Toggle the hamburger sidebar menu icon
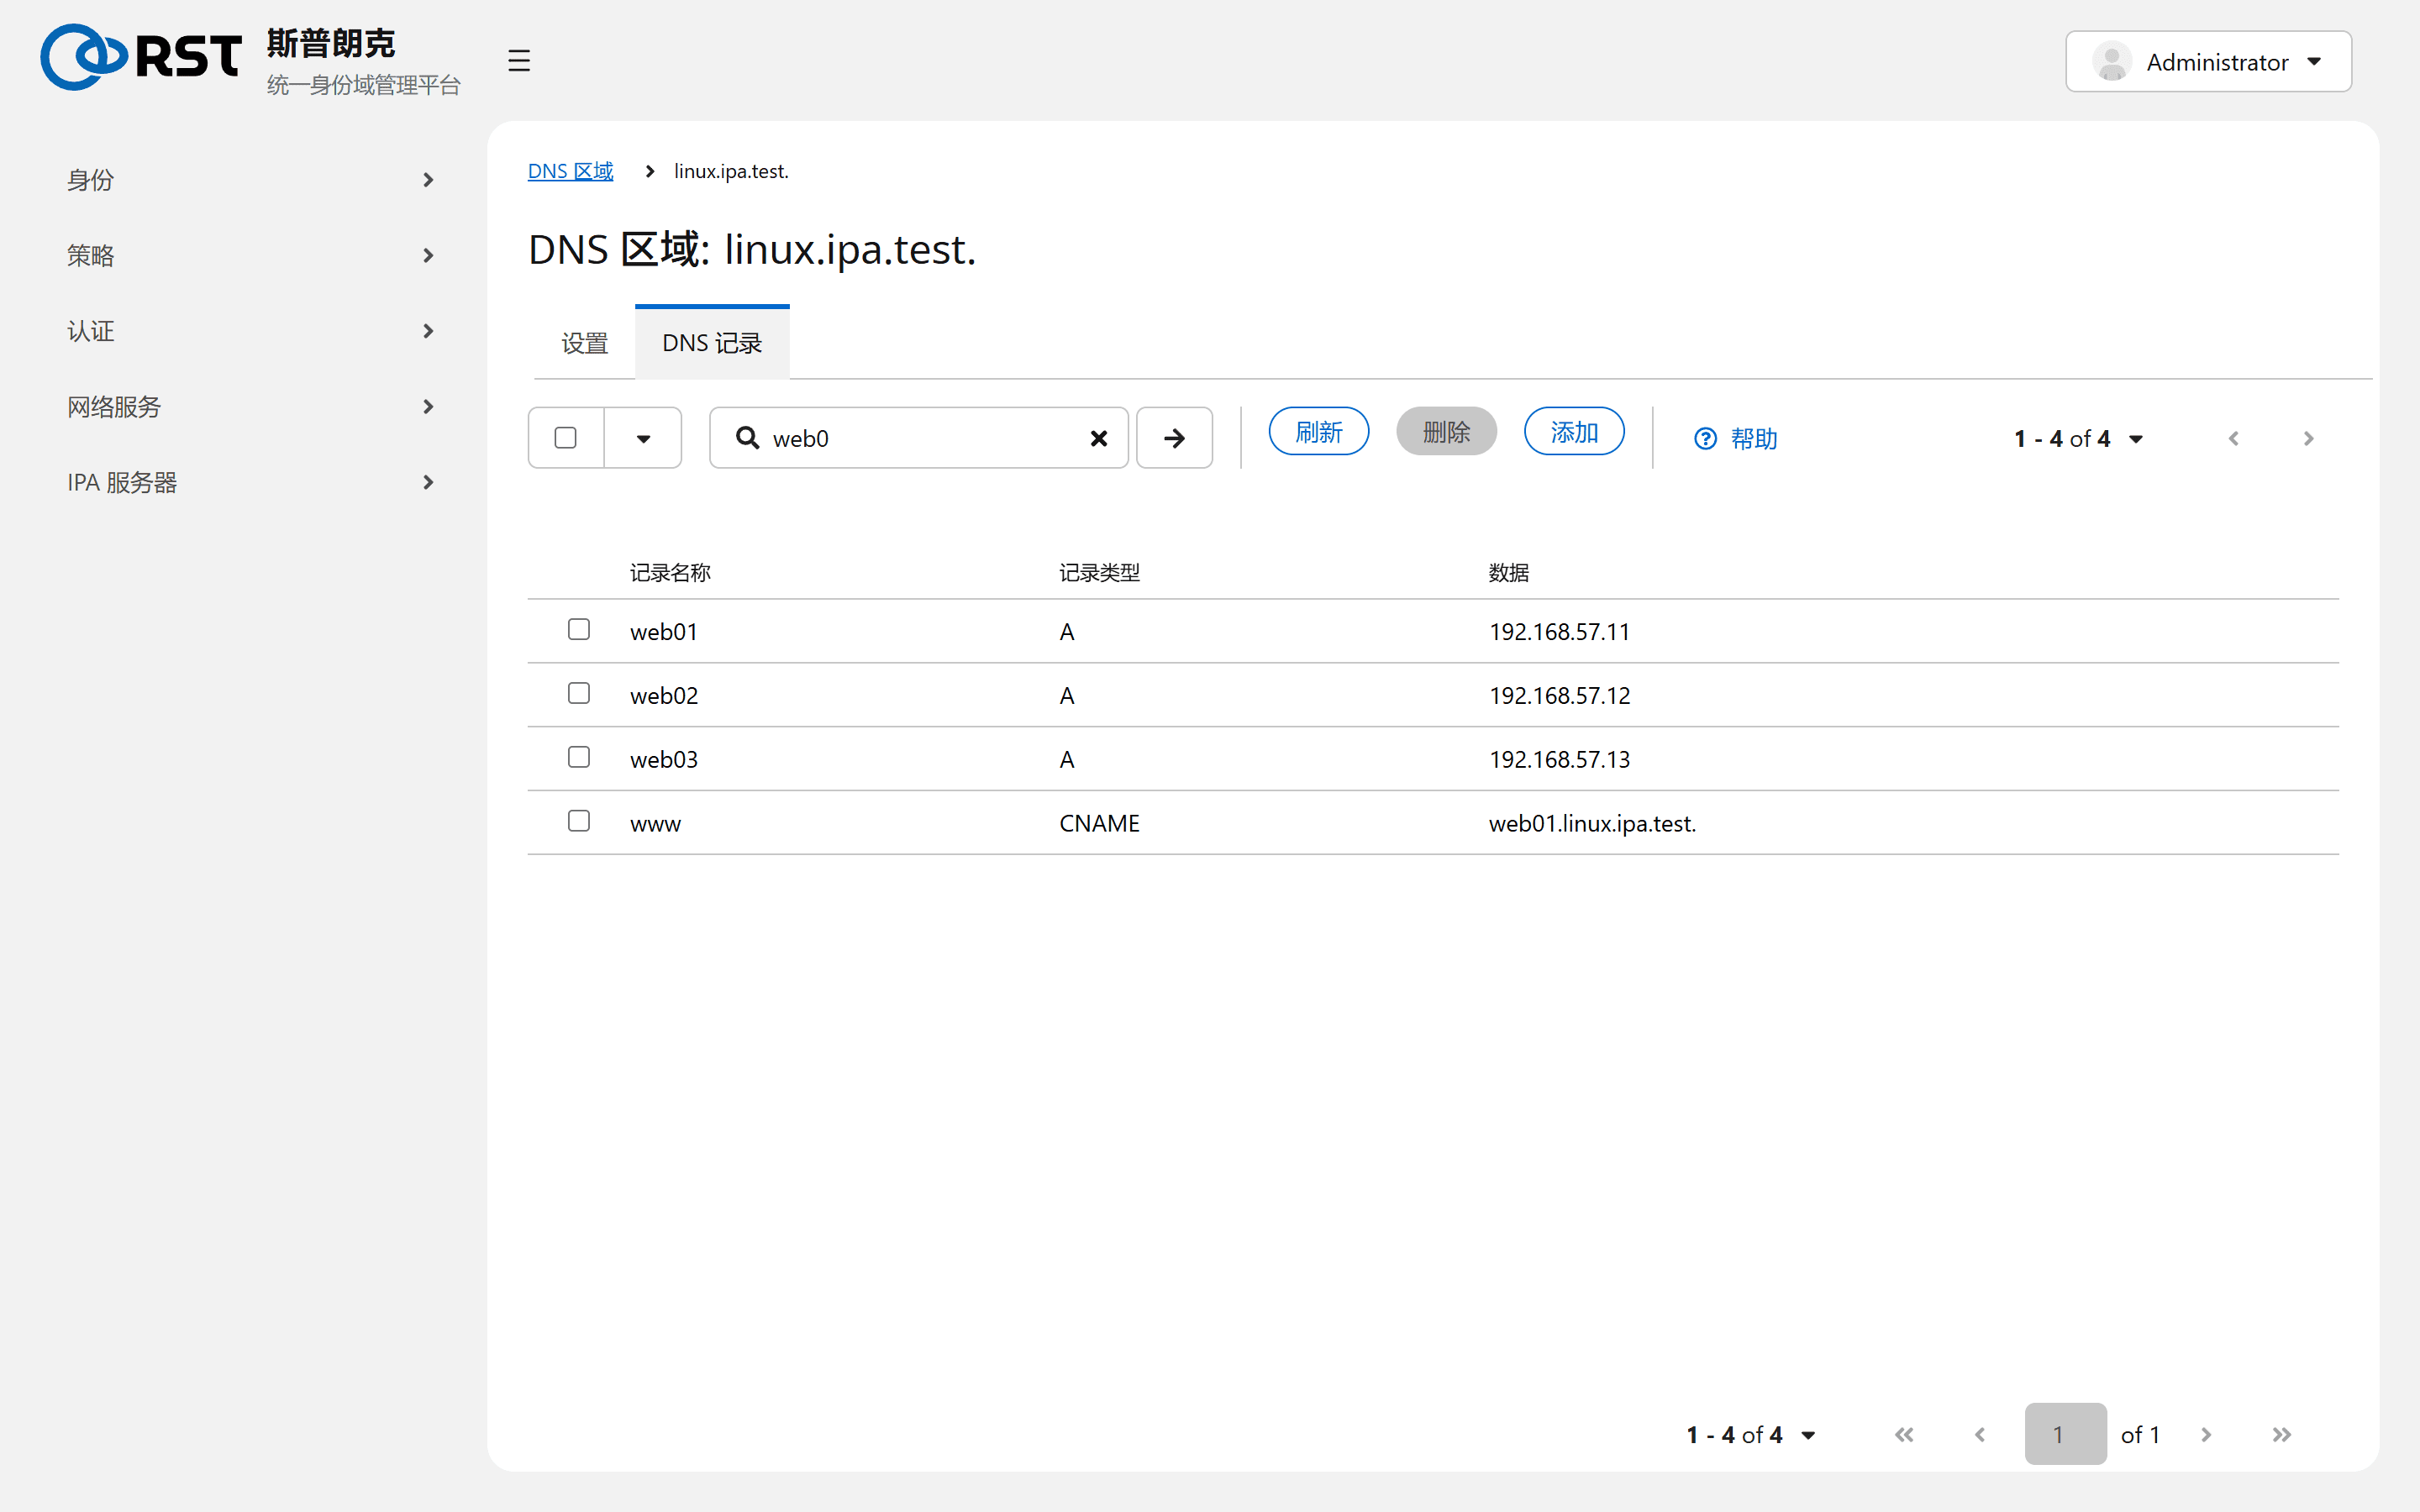Image resolution: width=2420 pixels, height=1512 pixels. click(518, 61)
